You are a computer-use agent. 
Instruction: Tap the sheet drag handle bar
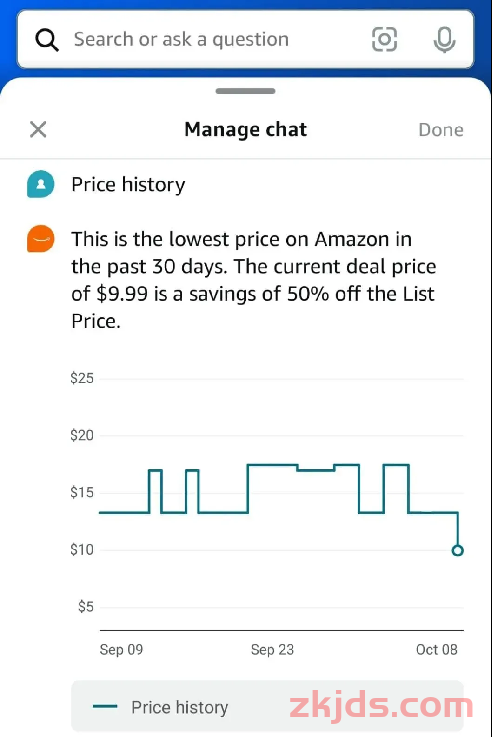coord(245,91)
